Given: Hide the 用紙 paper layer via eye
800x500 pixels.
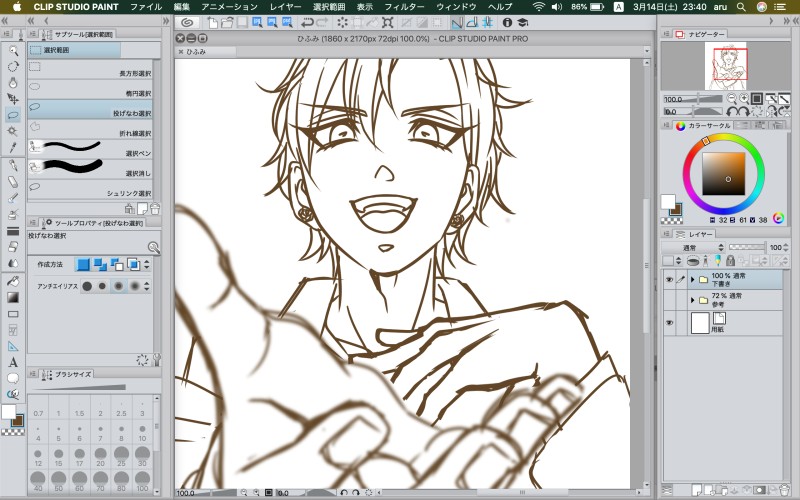Looking at the screenshot, I should 669,322.
